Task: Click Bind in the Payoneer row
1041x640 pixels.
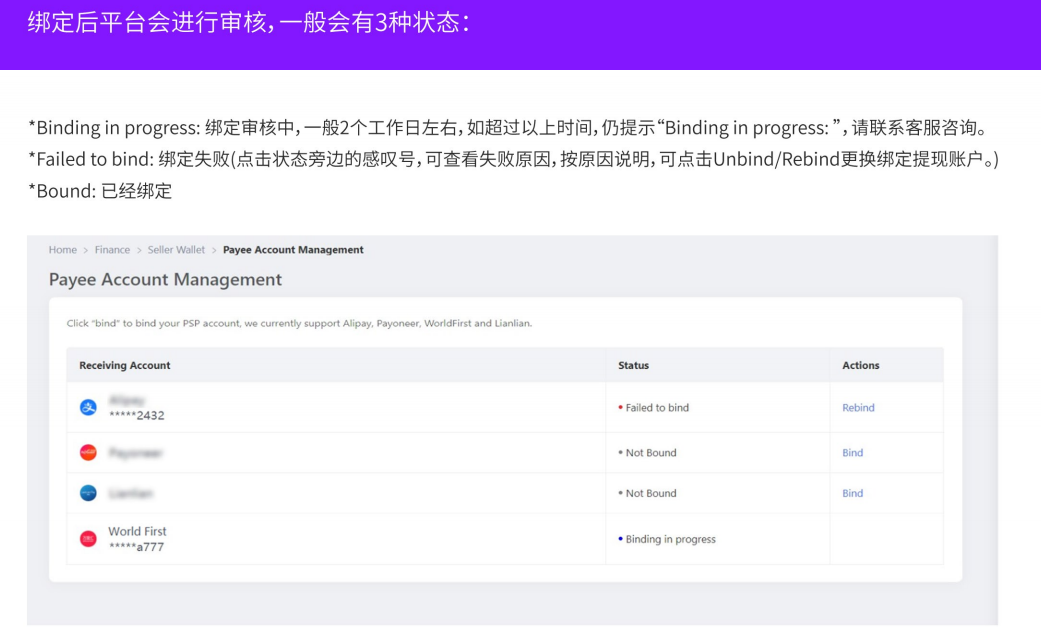Action: tap(852, 453)
